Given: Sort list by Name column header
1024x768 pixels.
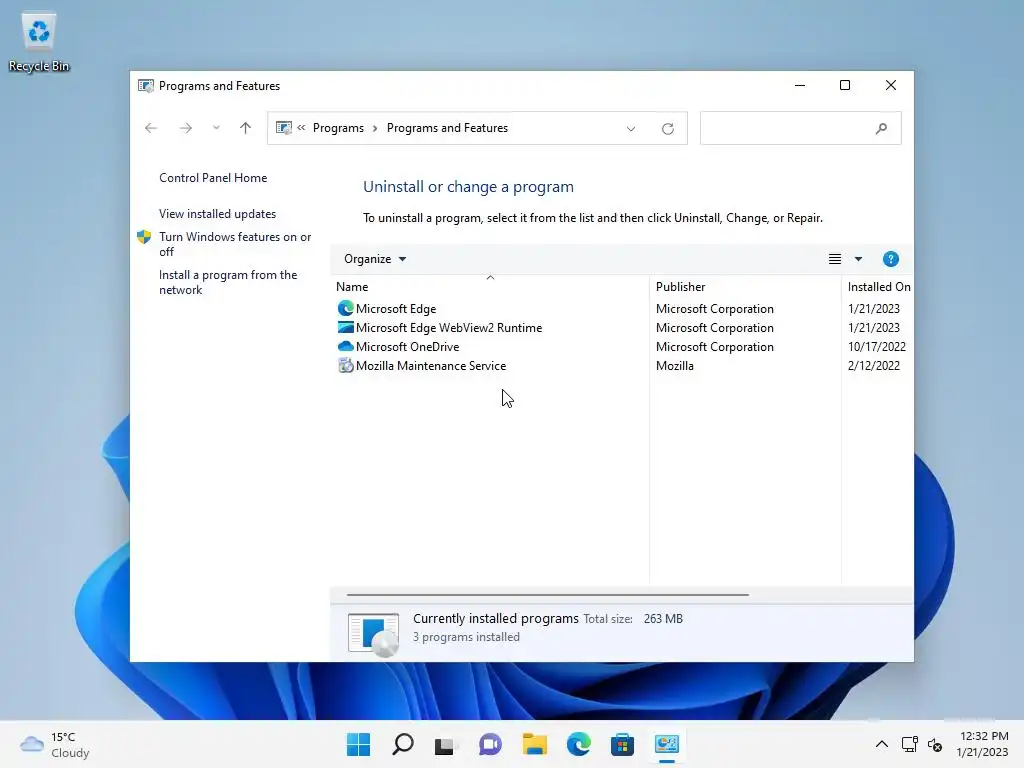Looking at the screenshot, I should (x=490, y=287).
